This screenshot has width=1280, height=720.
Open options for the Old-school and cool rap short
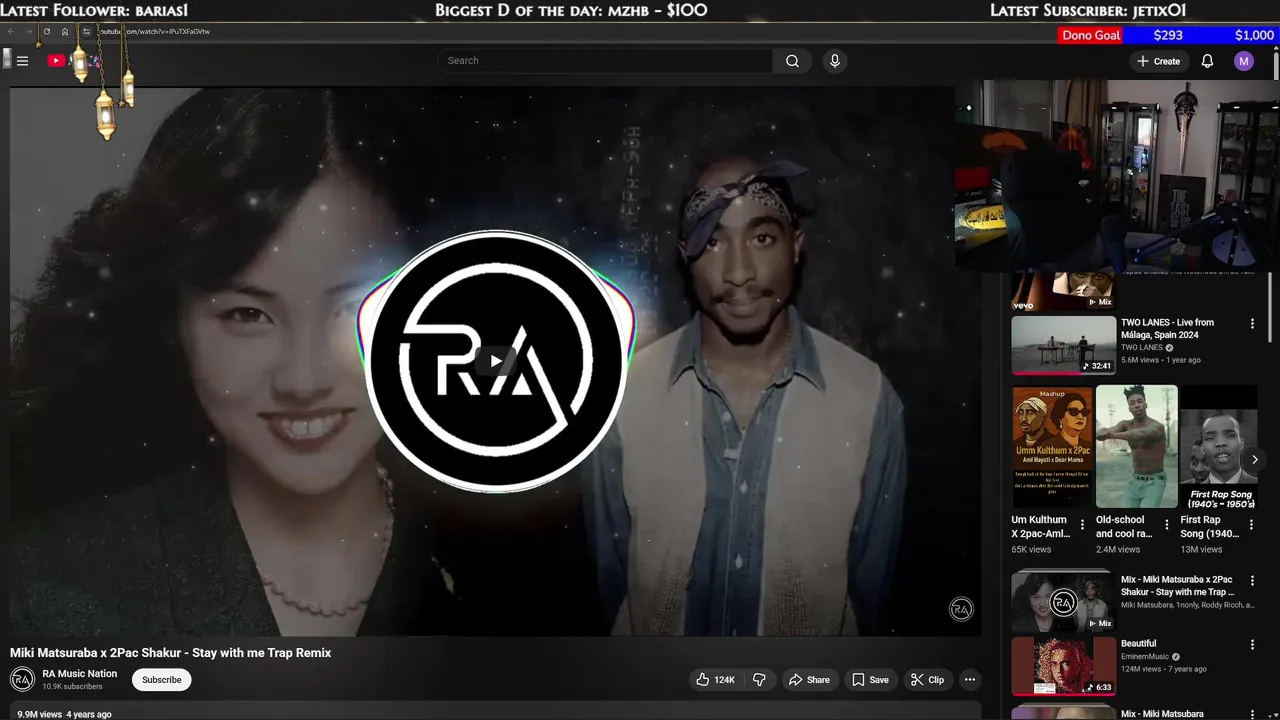coord(1167,525)
